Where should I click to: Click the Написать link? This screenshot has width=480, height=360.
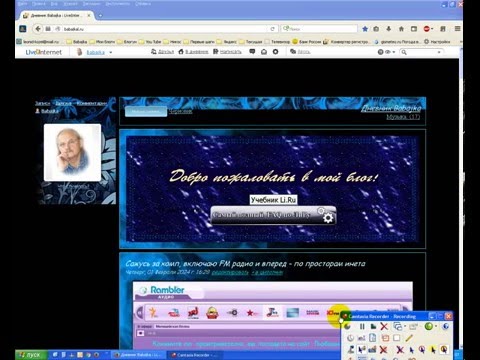pyautogui.click(x=227, y=52)
